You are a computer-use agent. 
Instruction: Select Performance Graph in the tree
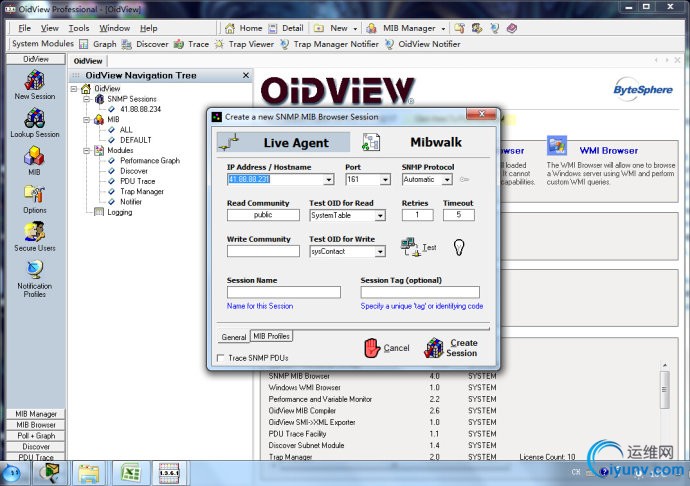point(150,161)
